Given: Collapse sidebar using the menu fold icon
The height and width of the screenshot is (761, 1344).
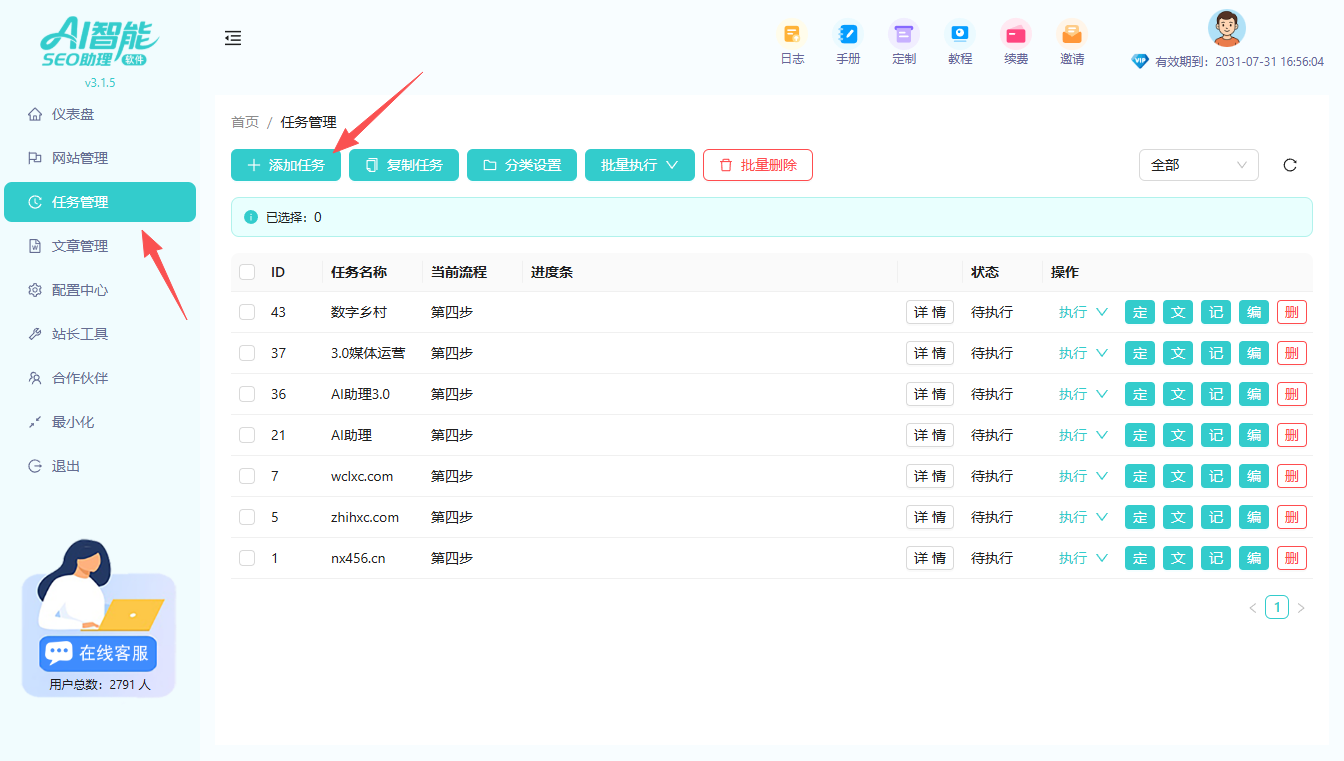Looking at the screenshot, I should (233, 38).
